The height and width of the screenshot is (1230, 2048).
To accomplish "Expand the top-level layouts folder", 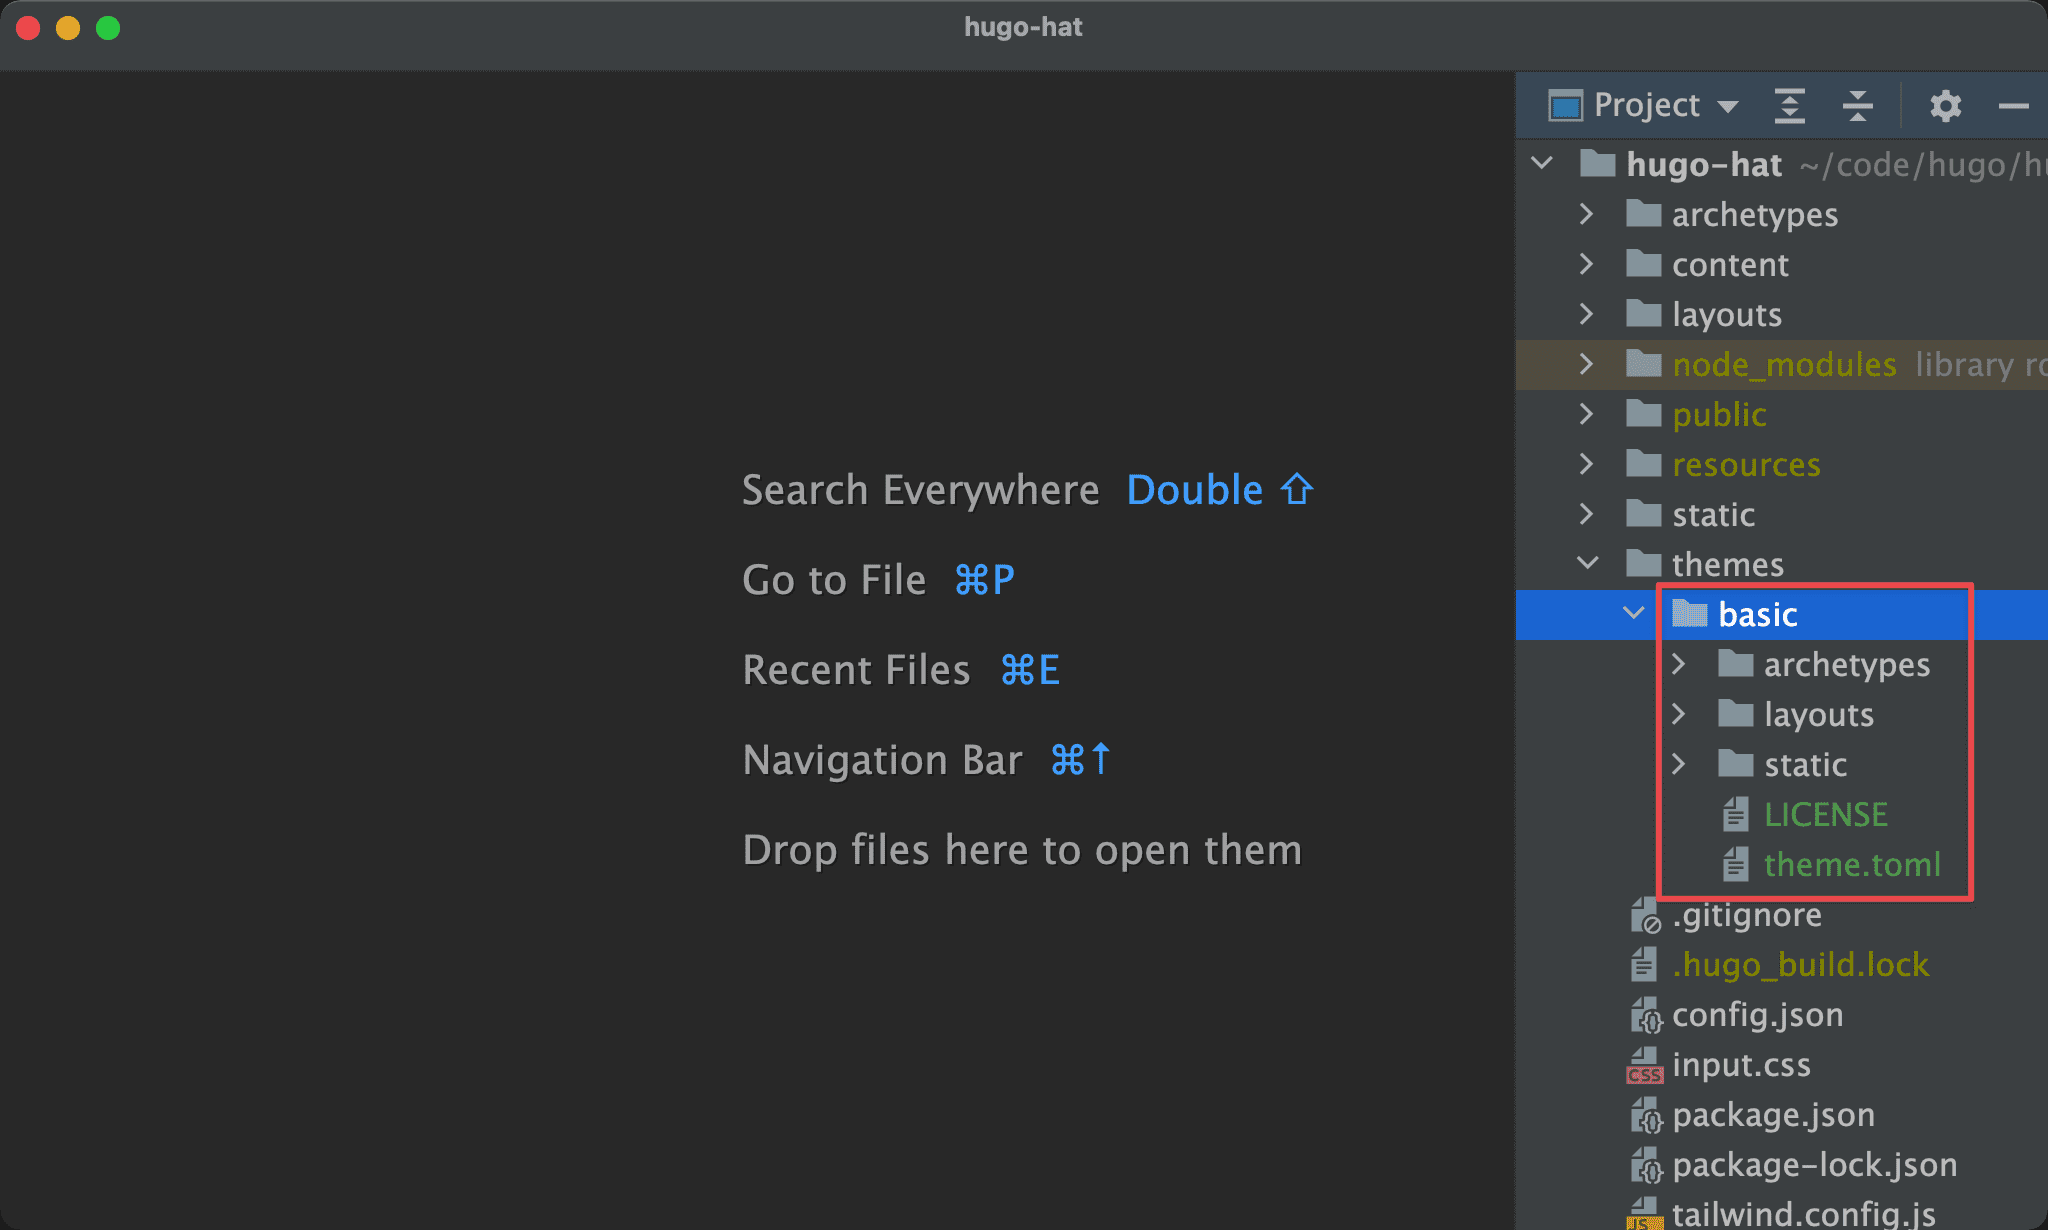I will pyautogui.click(x=1587, y=313).
